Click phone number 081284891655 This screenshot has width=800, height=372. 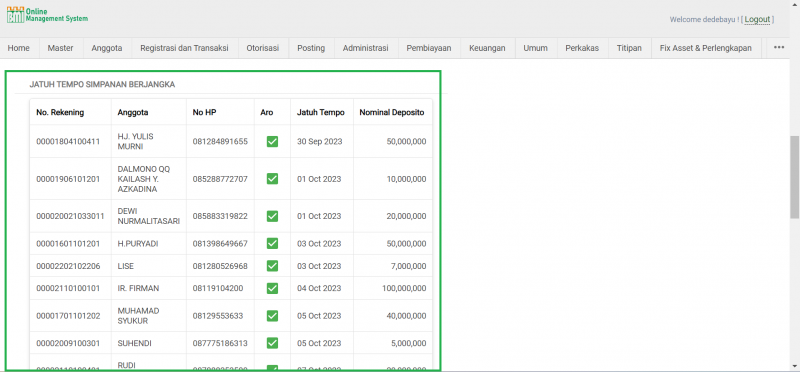(x=220, y=141)
